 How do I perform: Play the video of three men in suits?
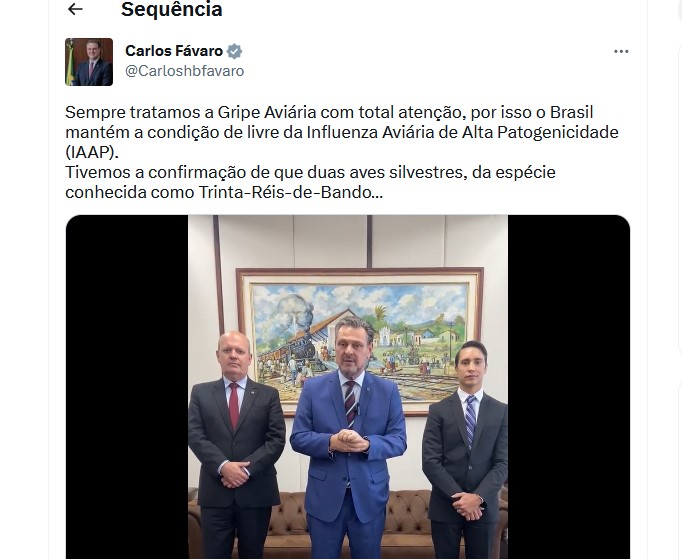[348, 387]
